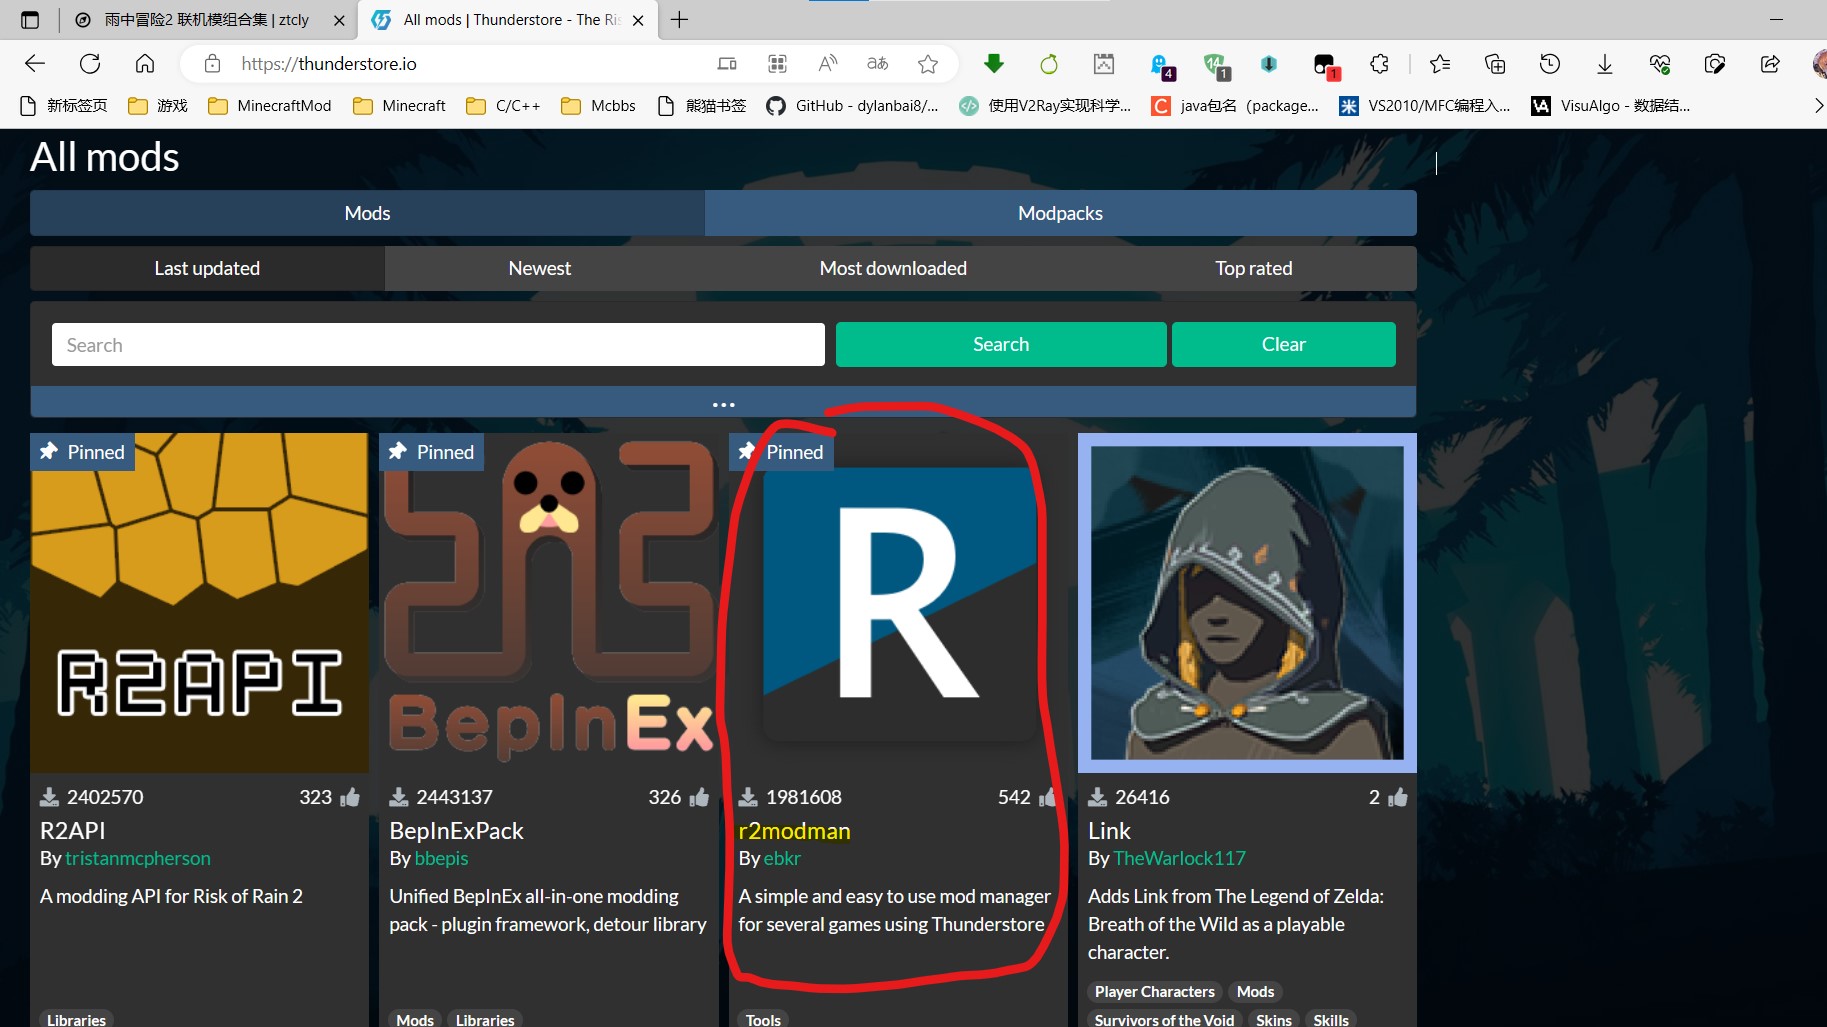This screenshot has width=1827, height=1027.
Task: Open the Collections icon in toolbar
Action: pyautogui.click(x=1495, y=64)
